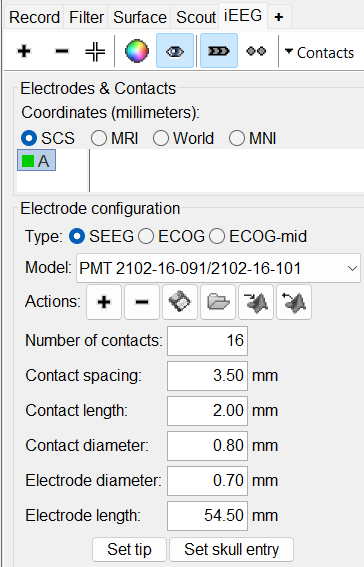Switch to the Filter tab
Viewport: 364px width, 567px height.
[x=86, y=17]
